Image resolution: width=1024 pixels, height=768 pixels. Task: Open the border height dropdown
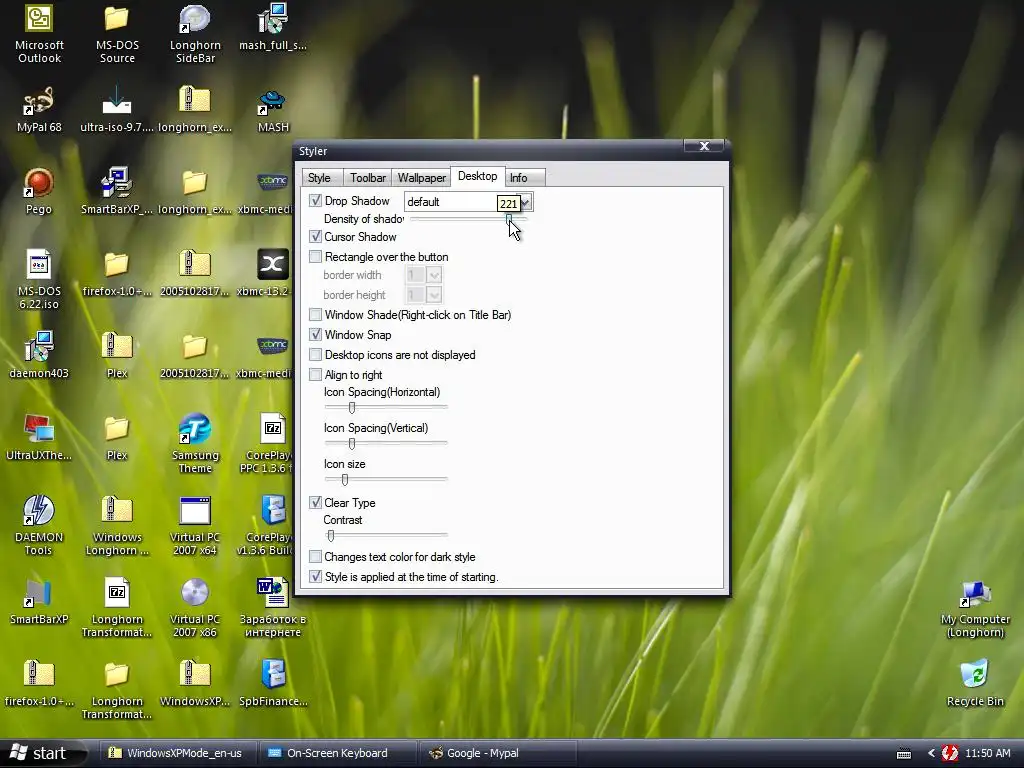coord(434,295)
